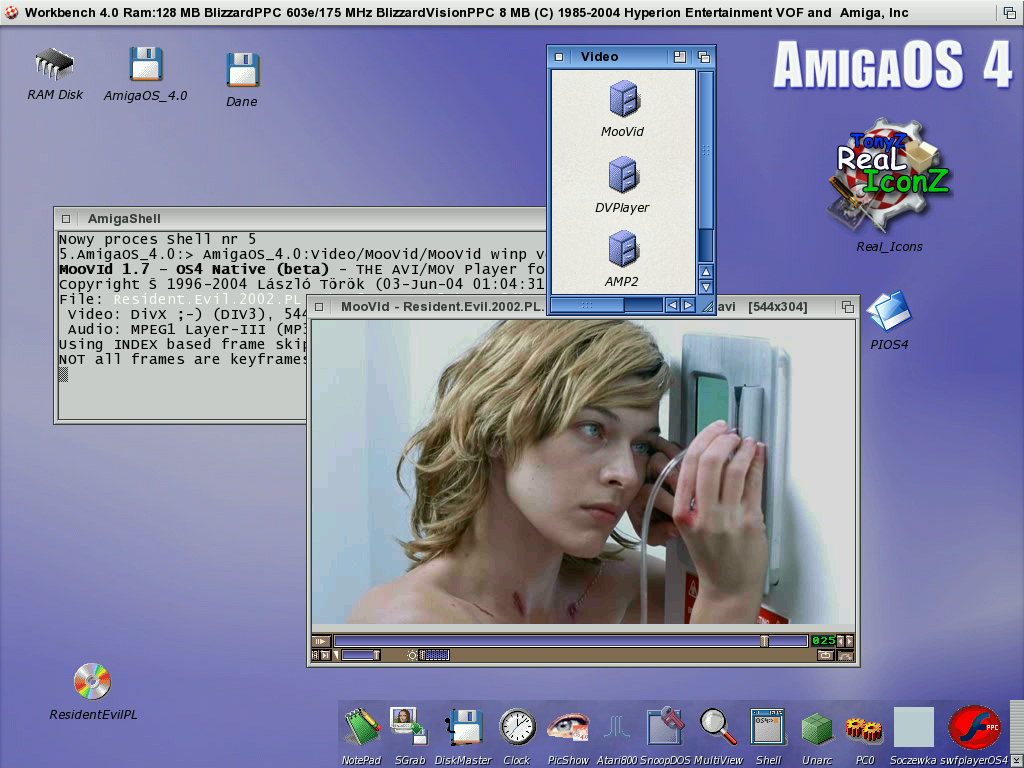Click the Video window depth gadget
This screenshot has width=1024, height=768.
pyautogui.click(x=703, y=57)
